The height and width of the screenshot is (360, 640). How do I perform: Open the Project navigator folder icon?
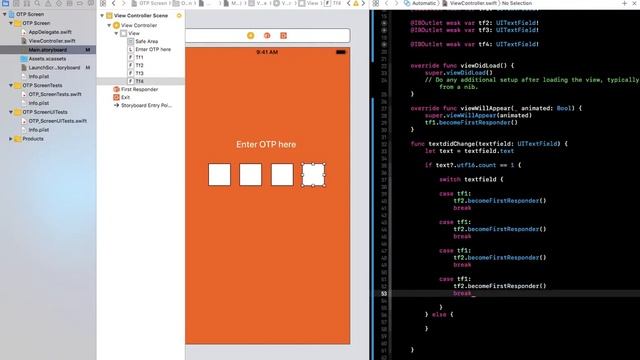click(6, 3)
